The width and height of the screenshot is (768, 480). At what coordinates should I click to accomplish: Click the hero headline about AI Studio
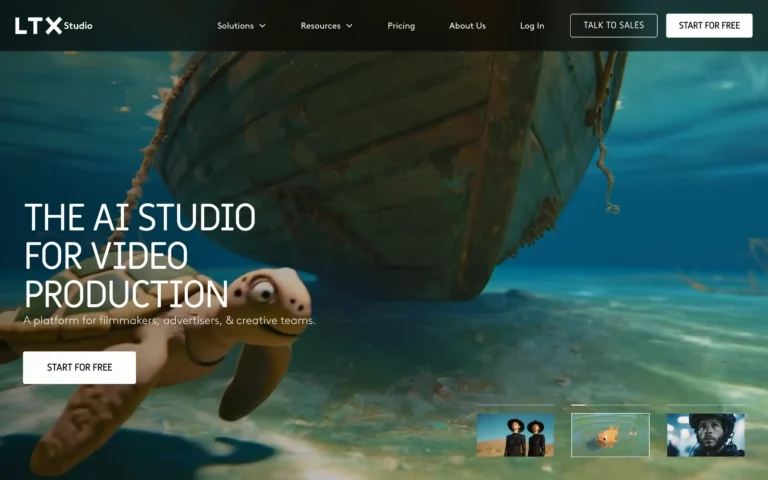tap(140, 256)
